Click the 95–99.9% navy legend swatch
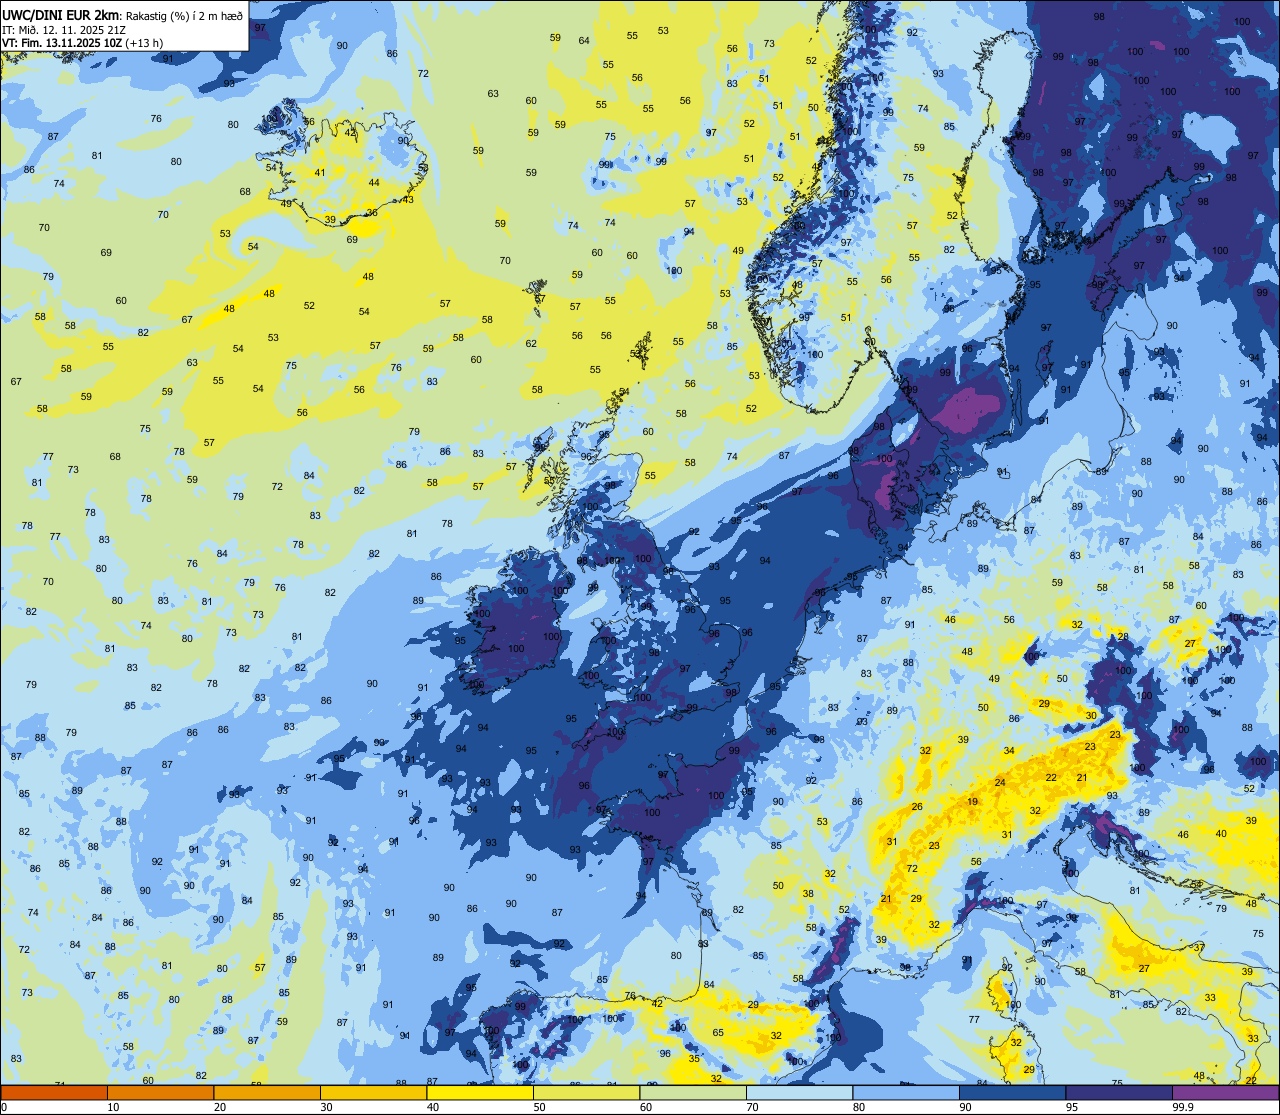 coord(1119,1092)
